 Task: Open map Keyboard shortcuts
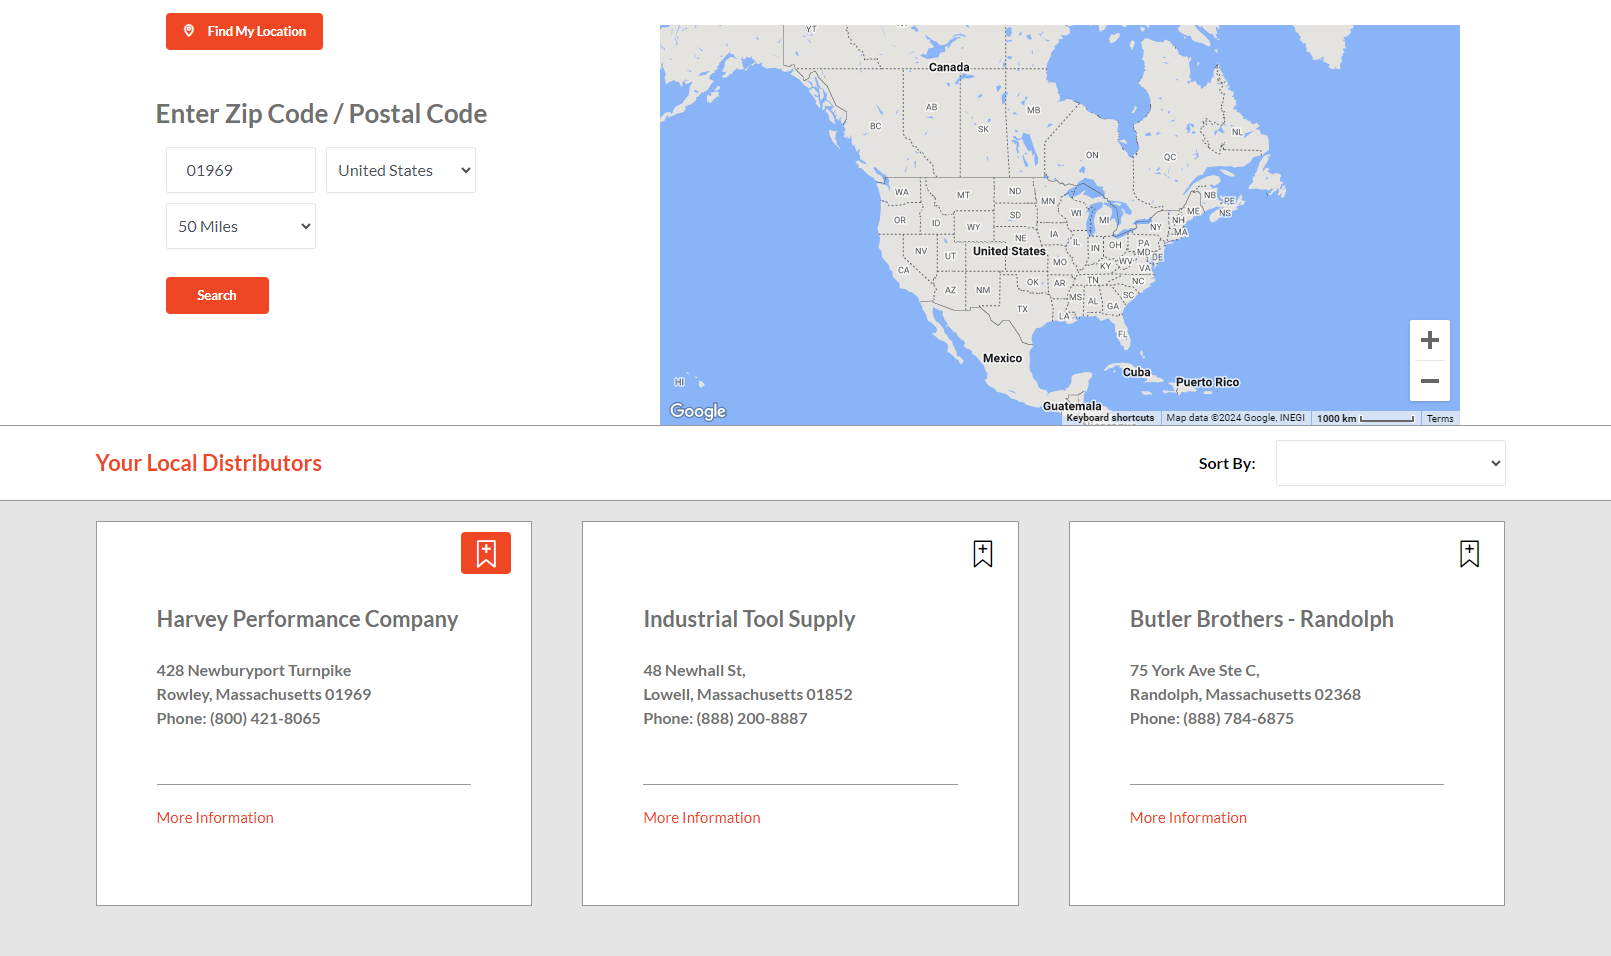pos(1110,418)
